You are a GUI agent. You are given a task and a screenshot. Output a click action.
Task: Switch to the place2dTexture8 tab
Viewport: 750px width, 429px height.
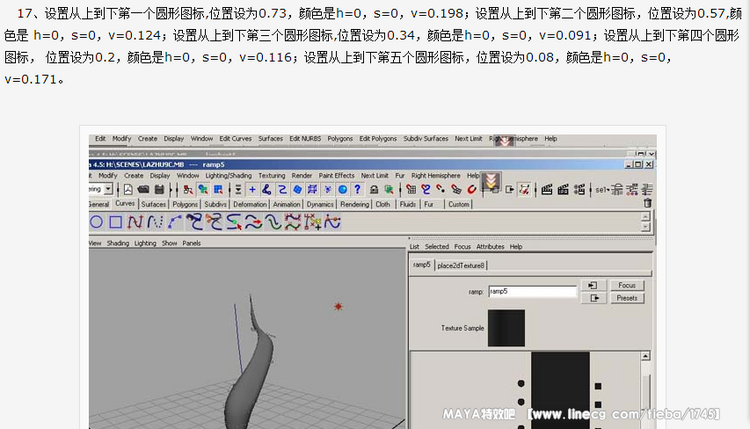point(461,265)
